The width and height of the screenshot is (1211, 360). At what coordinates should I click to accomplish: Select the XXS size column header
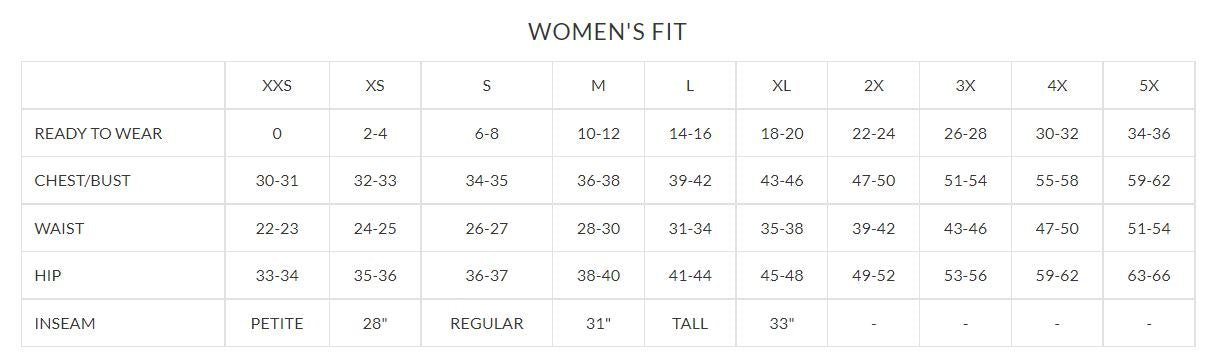[277, 86]
